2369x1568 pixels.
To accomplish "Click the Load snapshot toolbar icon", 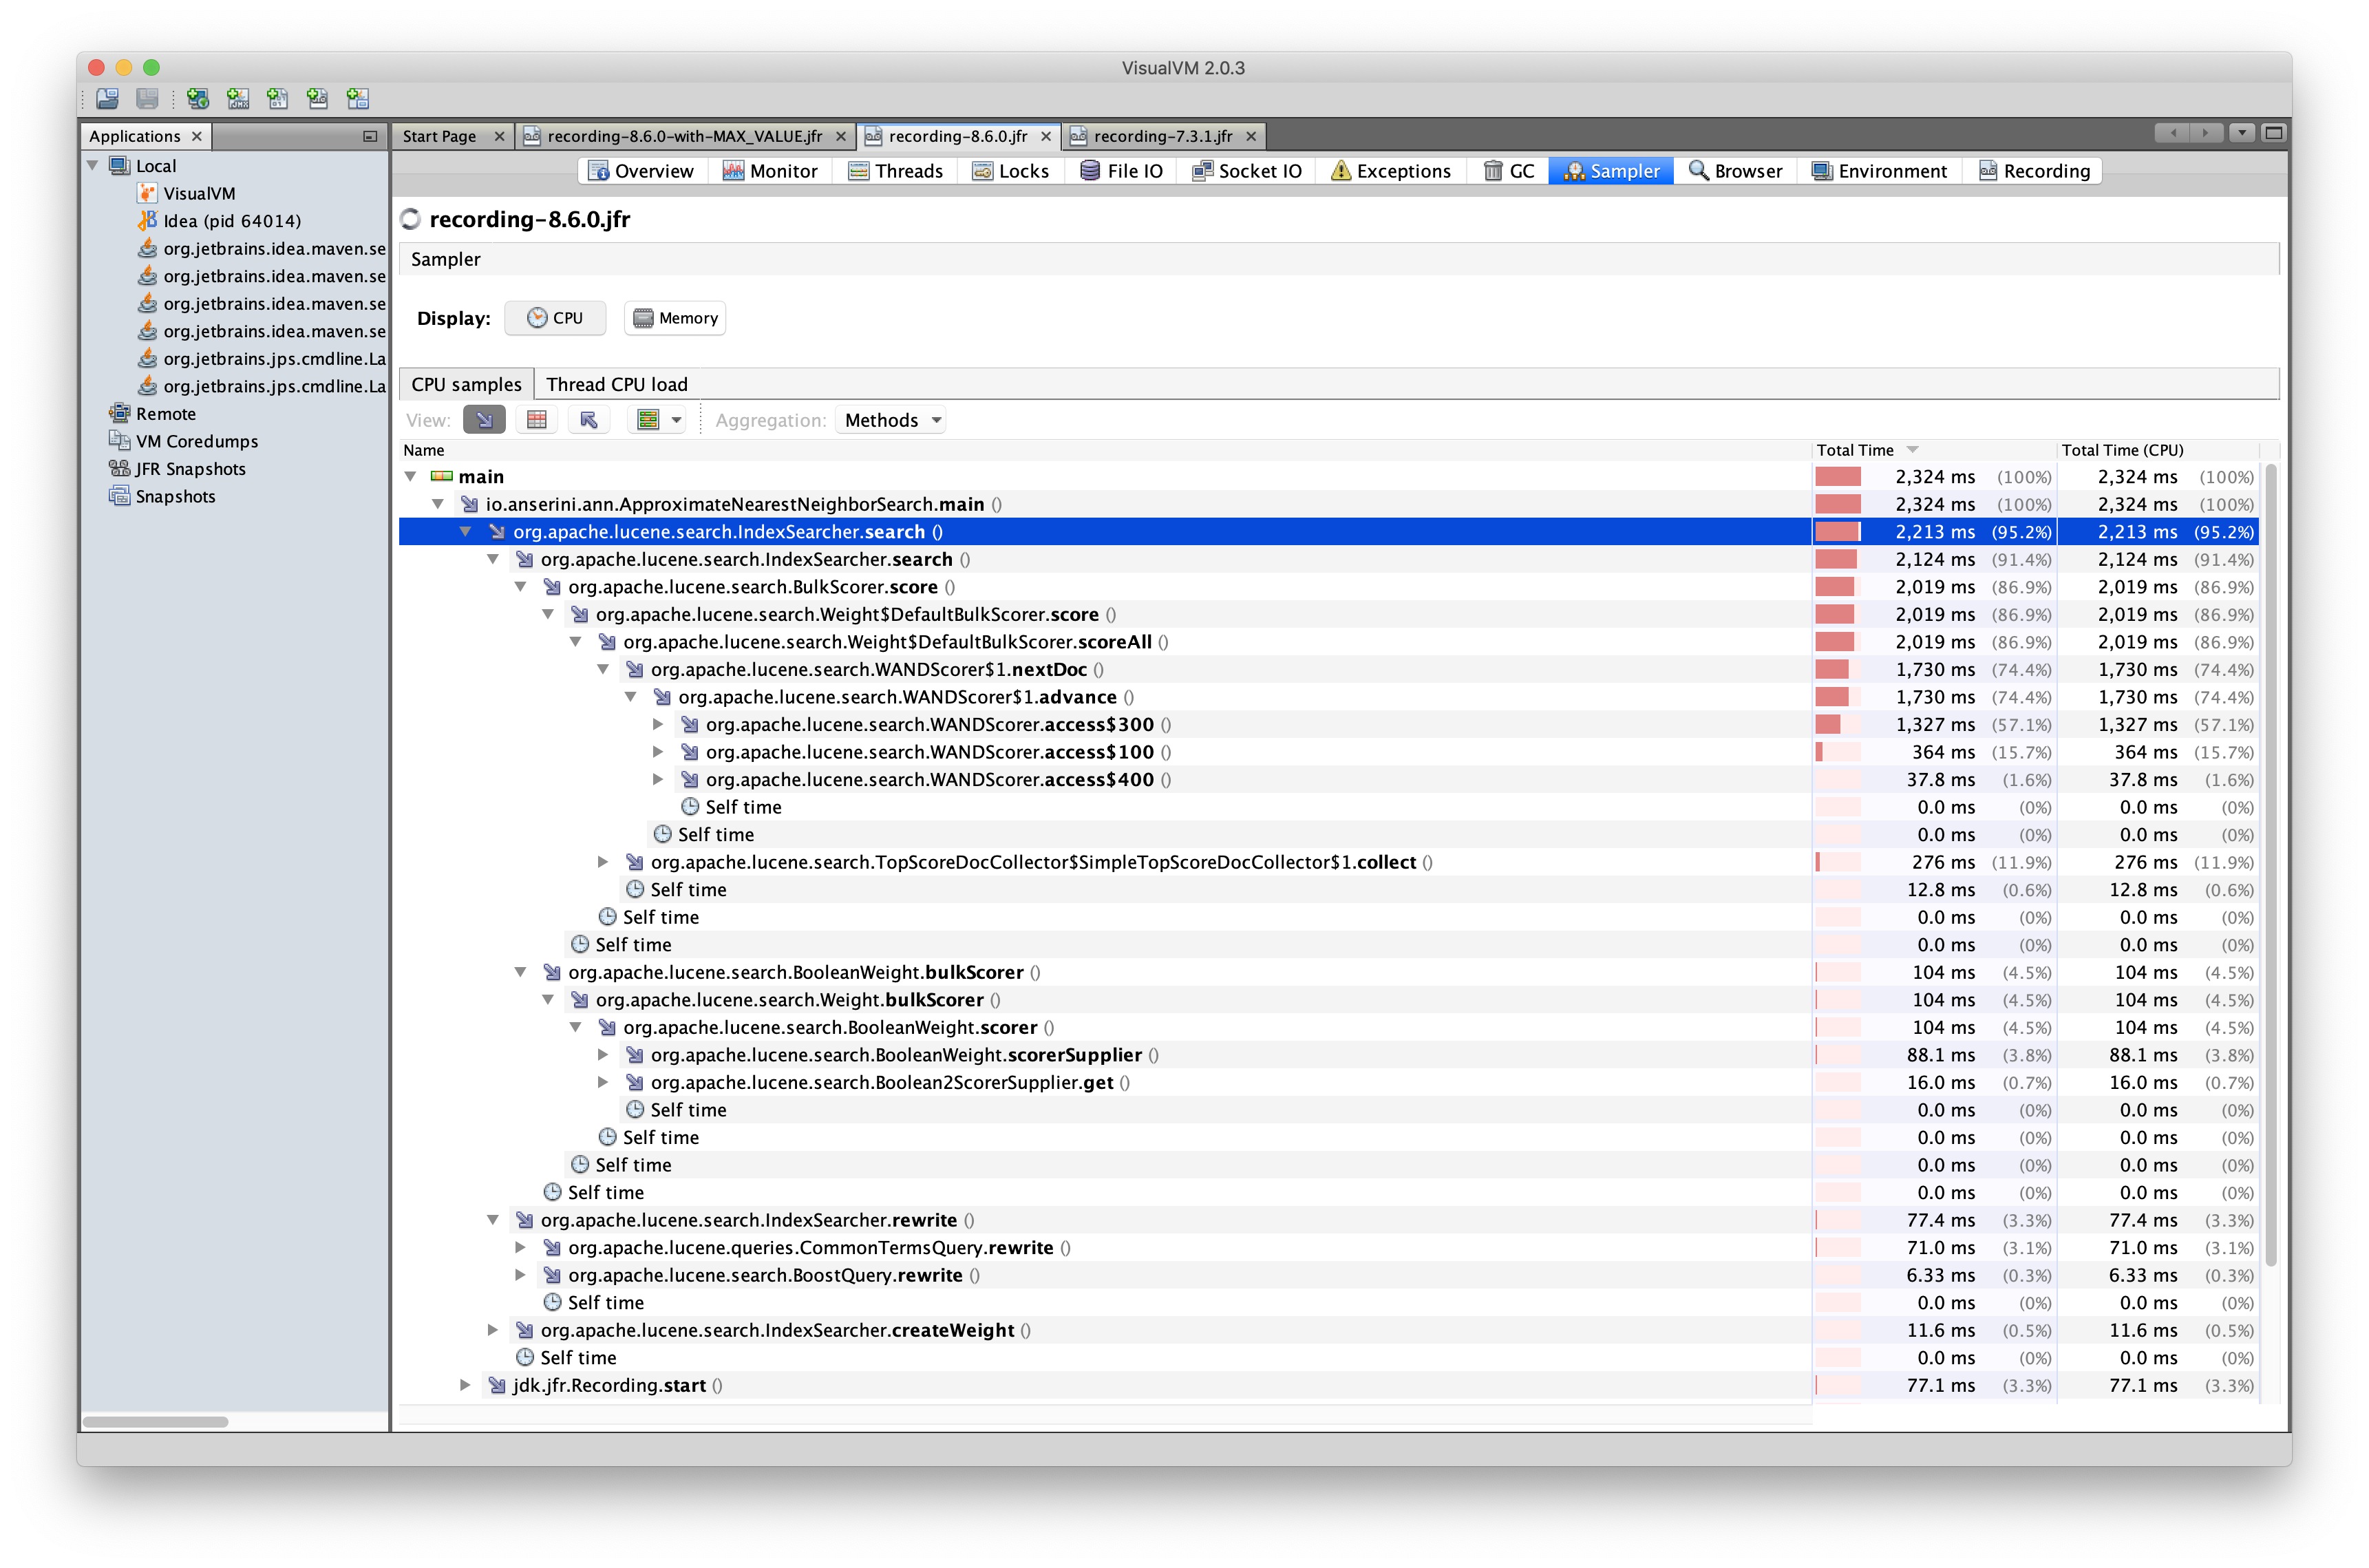I will click(x=107, y=98).
